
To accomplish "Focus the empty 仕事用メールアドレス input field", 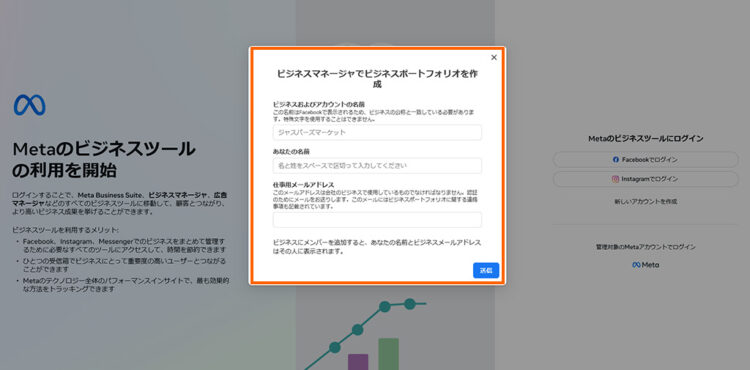I will point(377,220).
